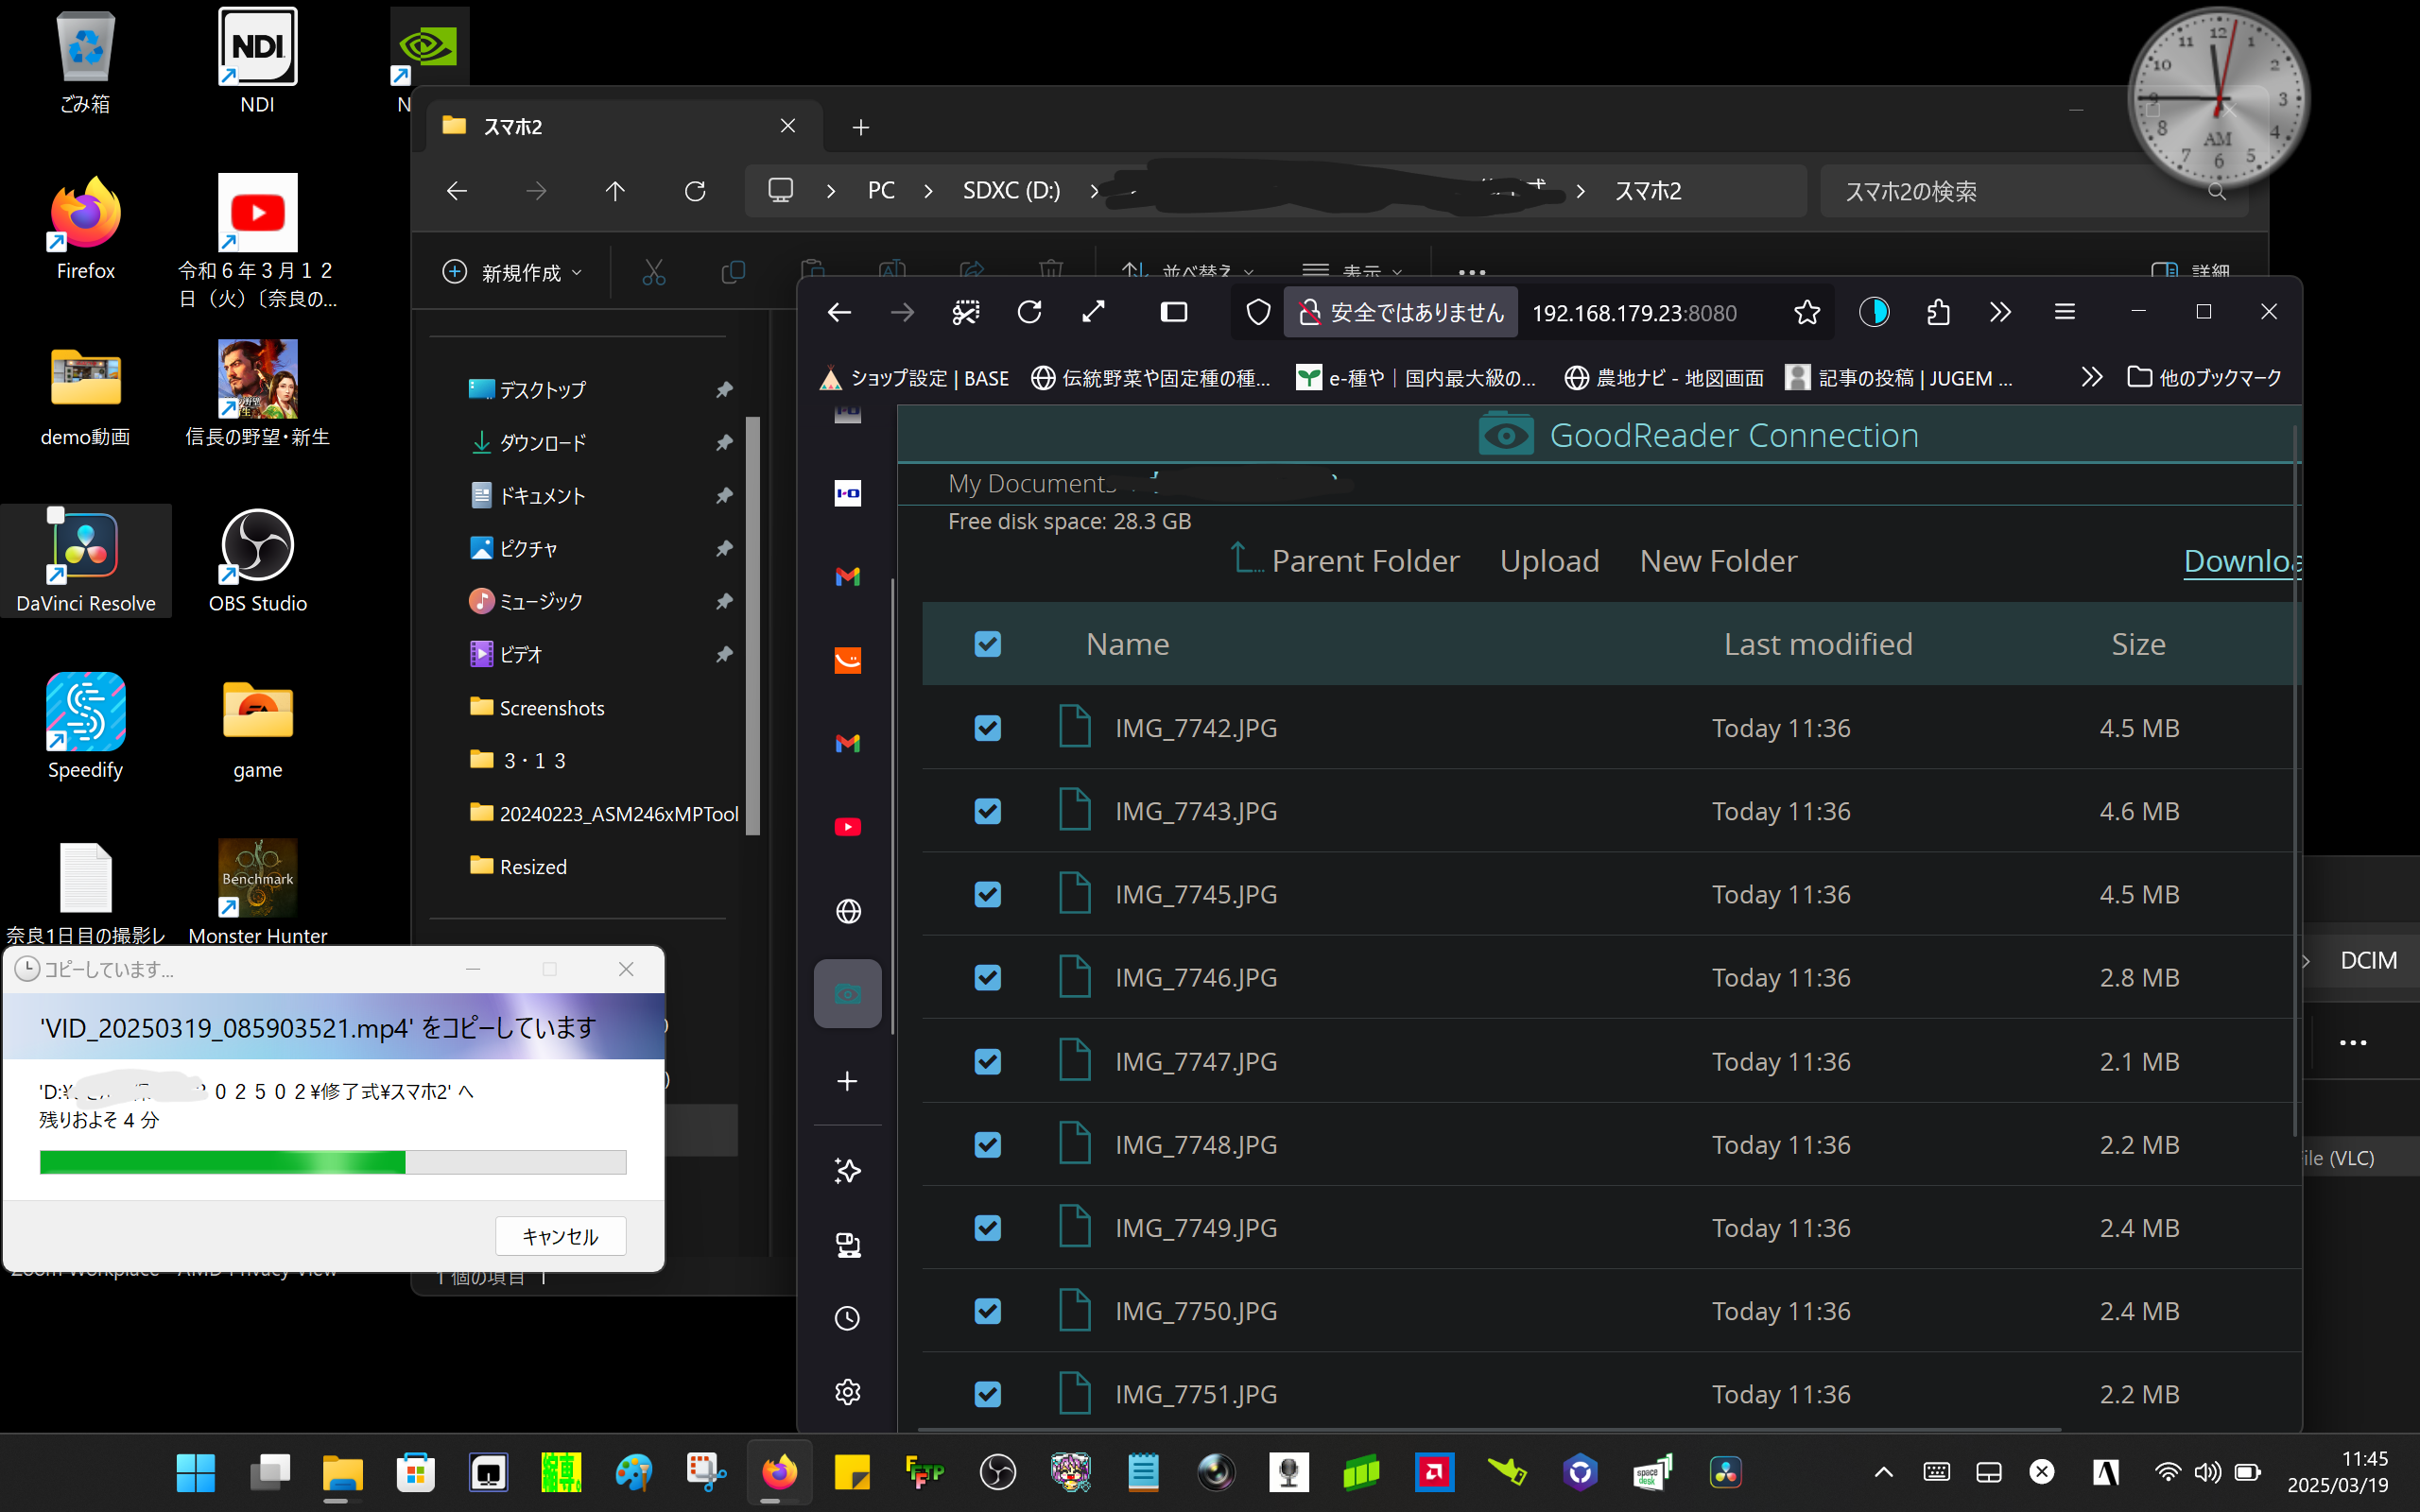Click the shield tracking protection icon
Screen dimensions: 2420x1512
click(x=1258, y=313)
